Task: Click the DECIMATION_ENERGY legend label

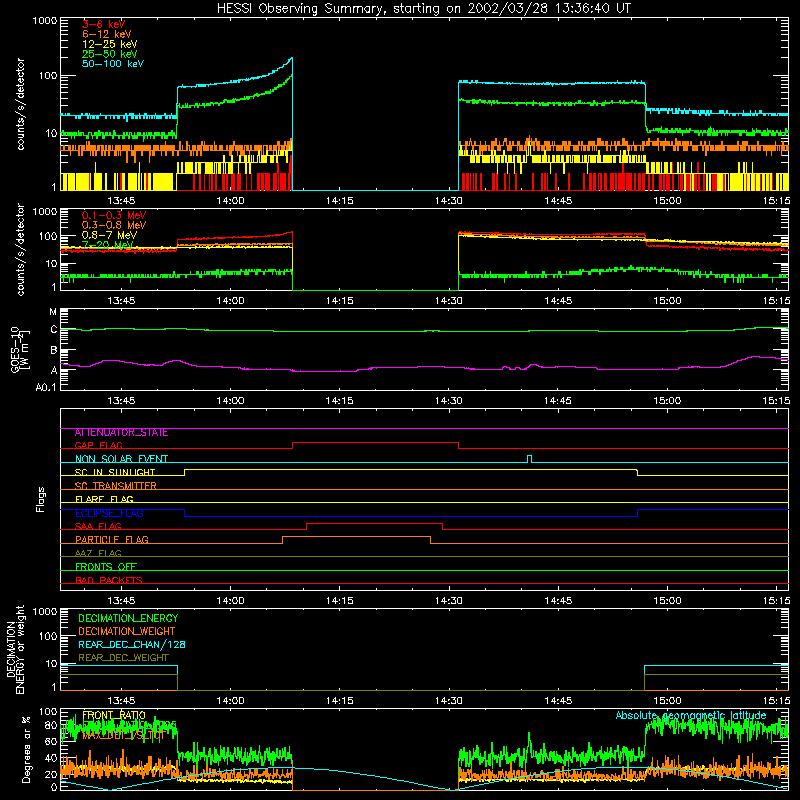Action: pos(128,618)
